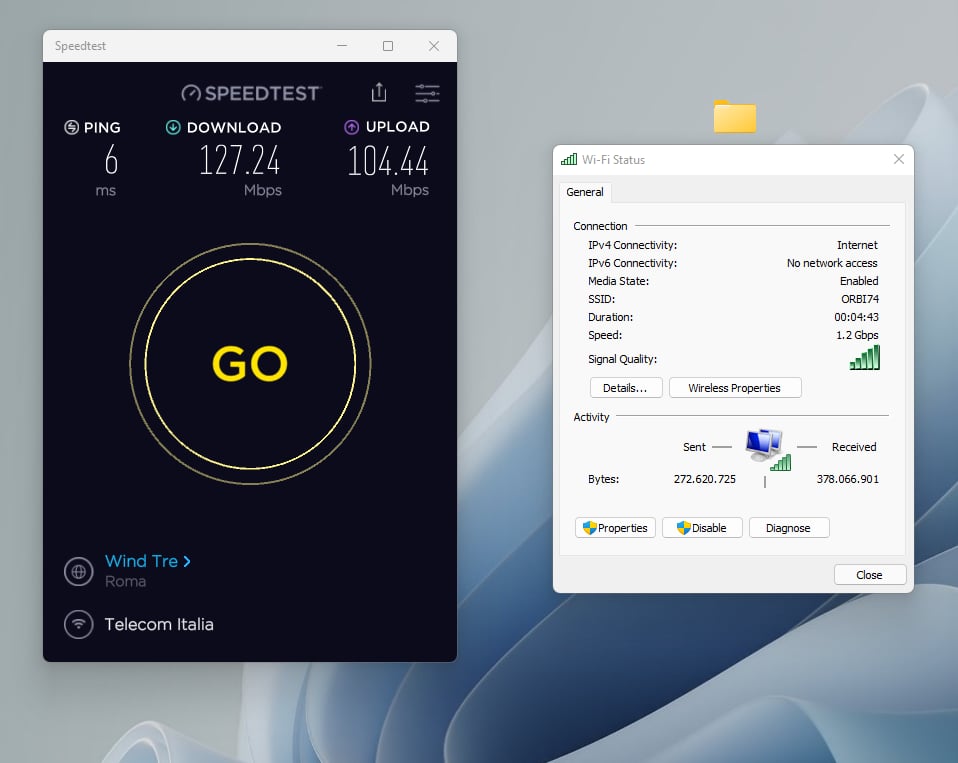958x763 pixels.
Task: Click the Enabled media state value
Action: tap(859, 281)
